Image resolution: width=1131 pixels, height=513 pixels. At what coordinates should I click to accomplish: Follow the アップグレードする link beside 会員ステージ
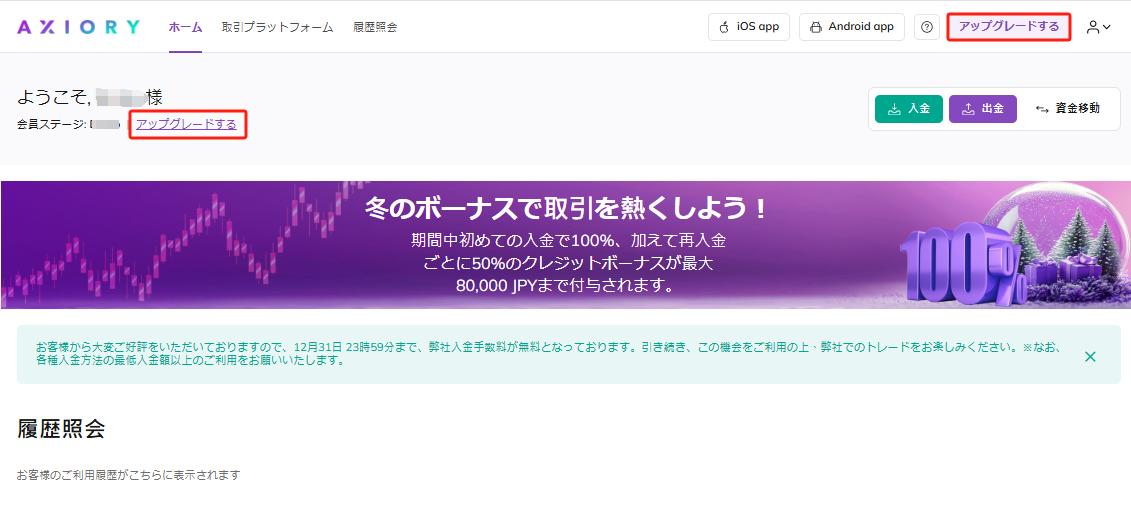tap(186, 124)
